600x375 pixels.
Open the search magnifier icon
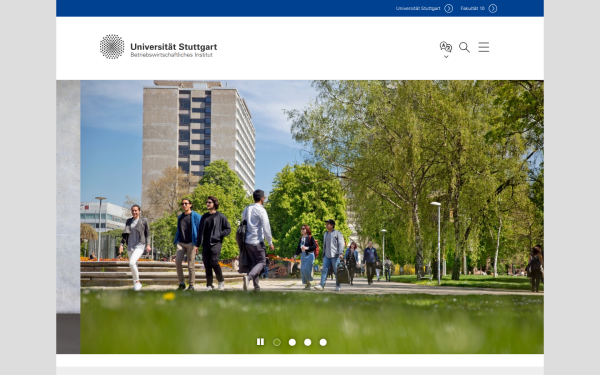[x=464, y=47]
